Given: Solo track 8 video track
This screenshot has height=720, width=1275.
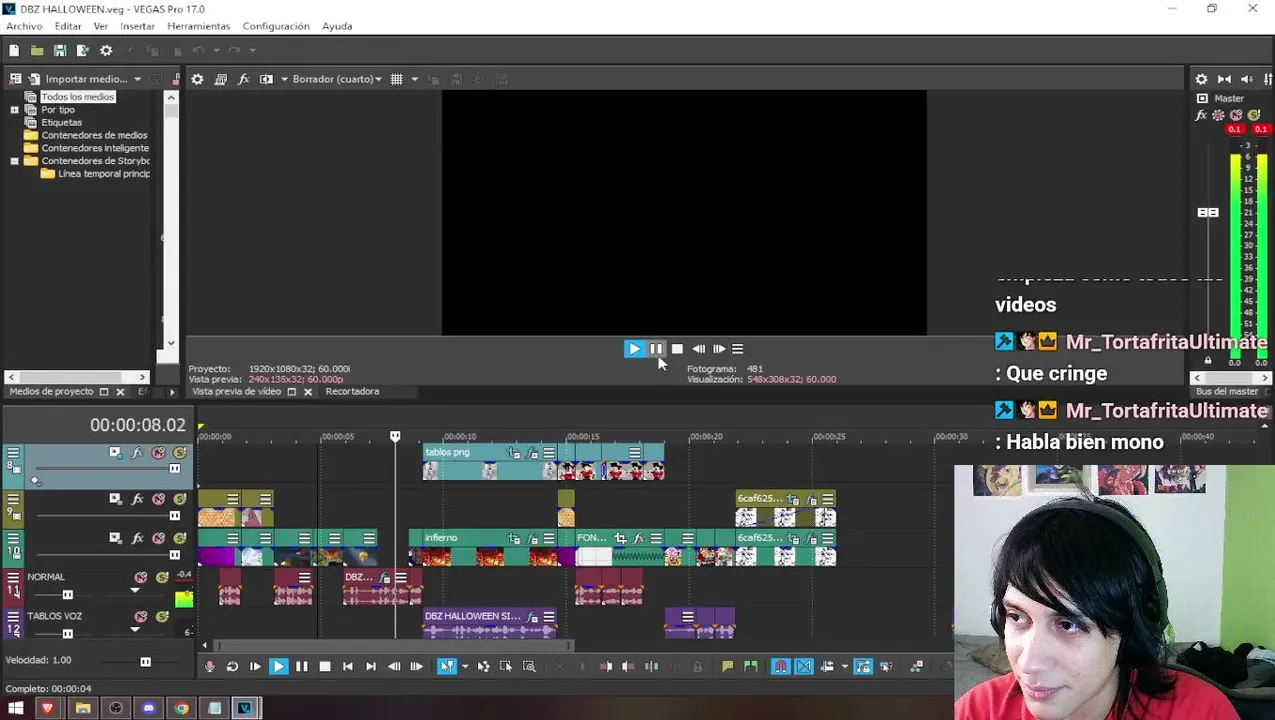Looking at the screenshot, I should [x=179, y=453].
